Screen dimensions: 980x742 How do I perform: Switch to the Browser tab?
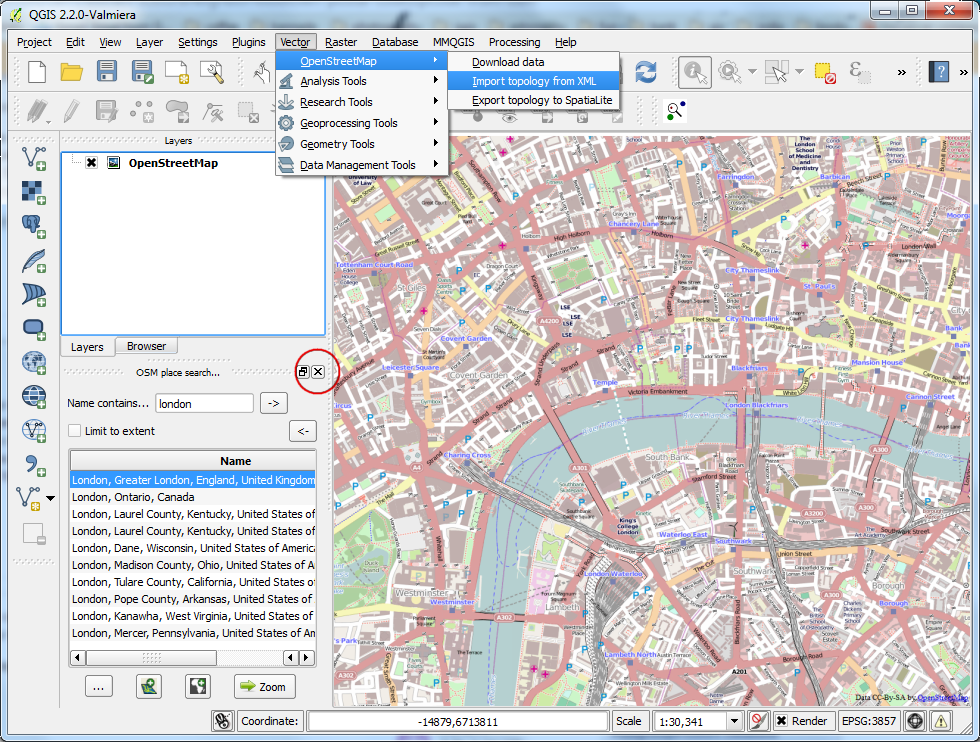click(x=146, y=346)
